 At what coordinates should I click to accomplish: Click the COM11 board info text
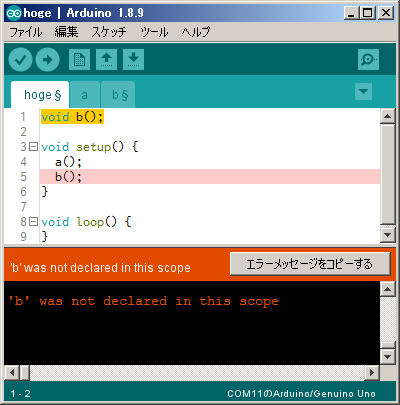point(301,394)
